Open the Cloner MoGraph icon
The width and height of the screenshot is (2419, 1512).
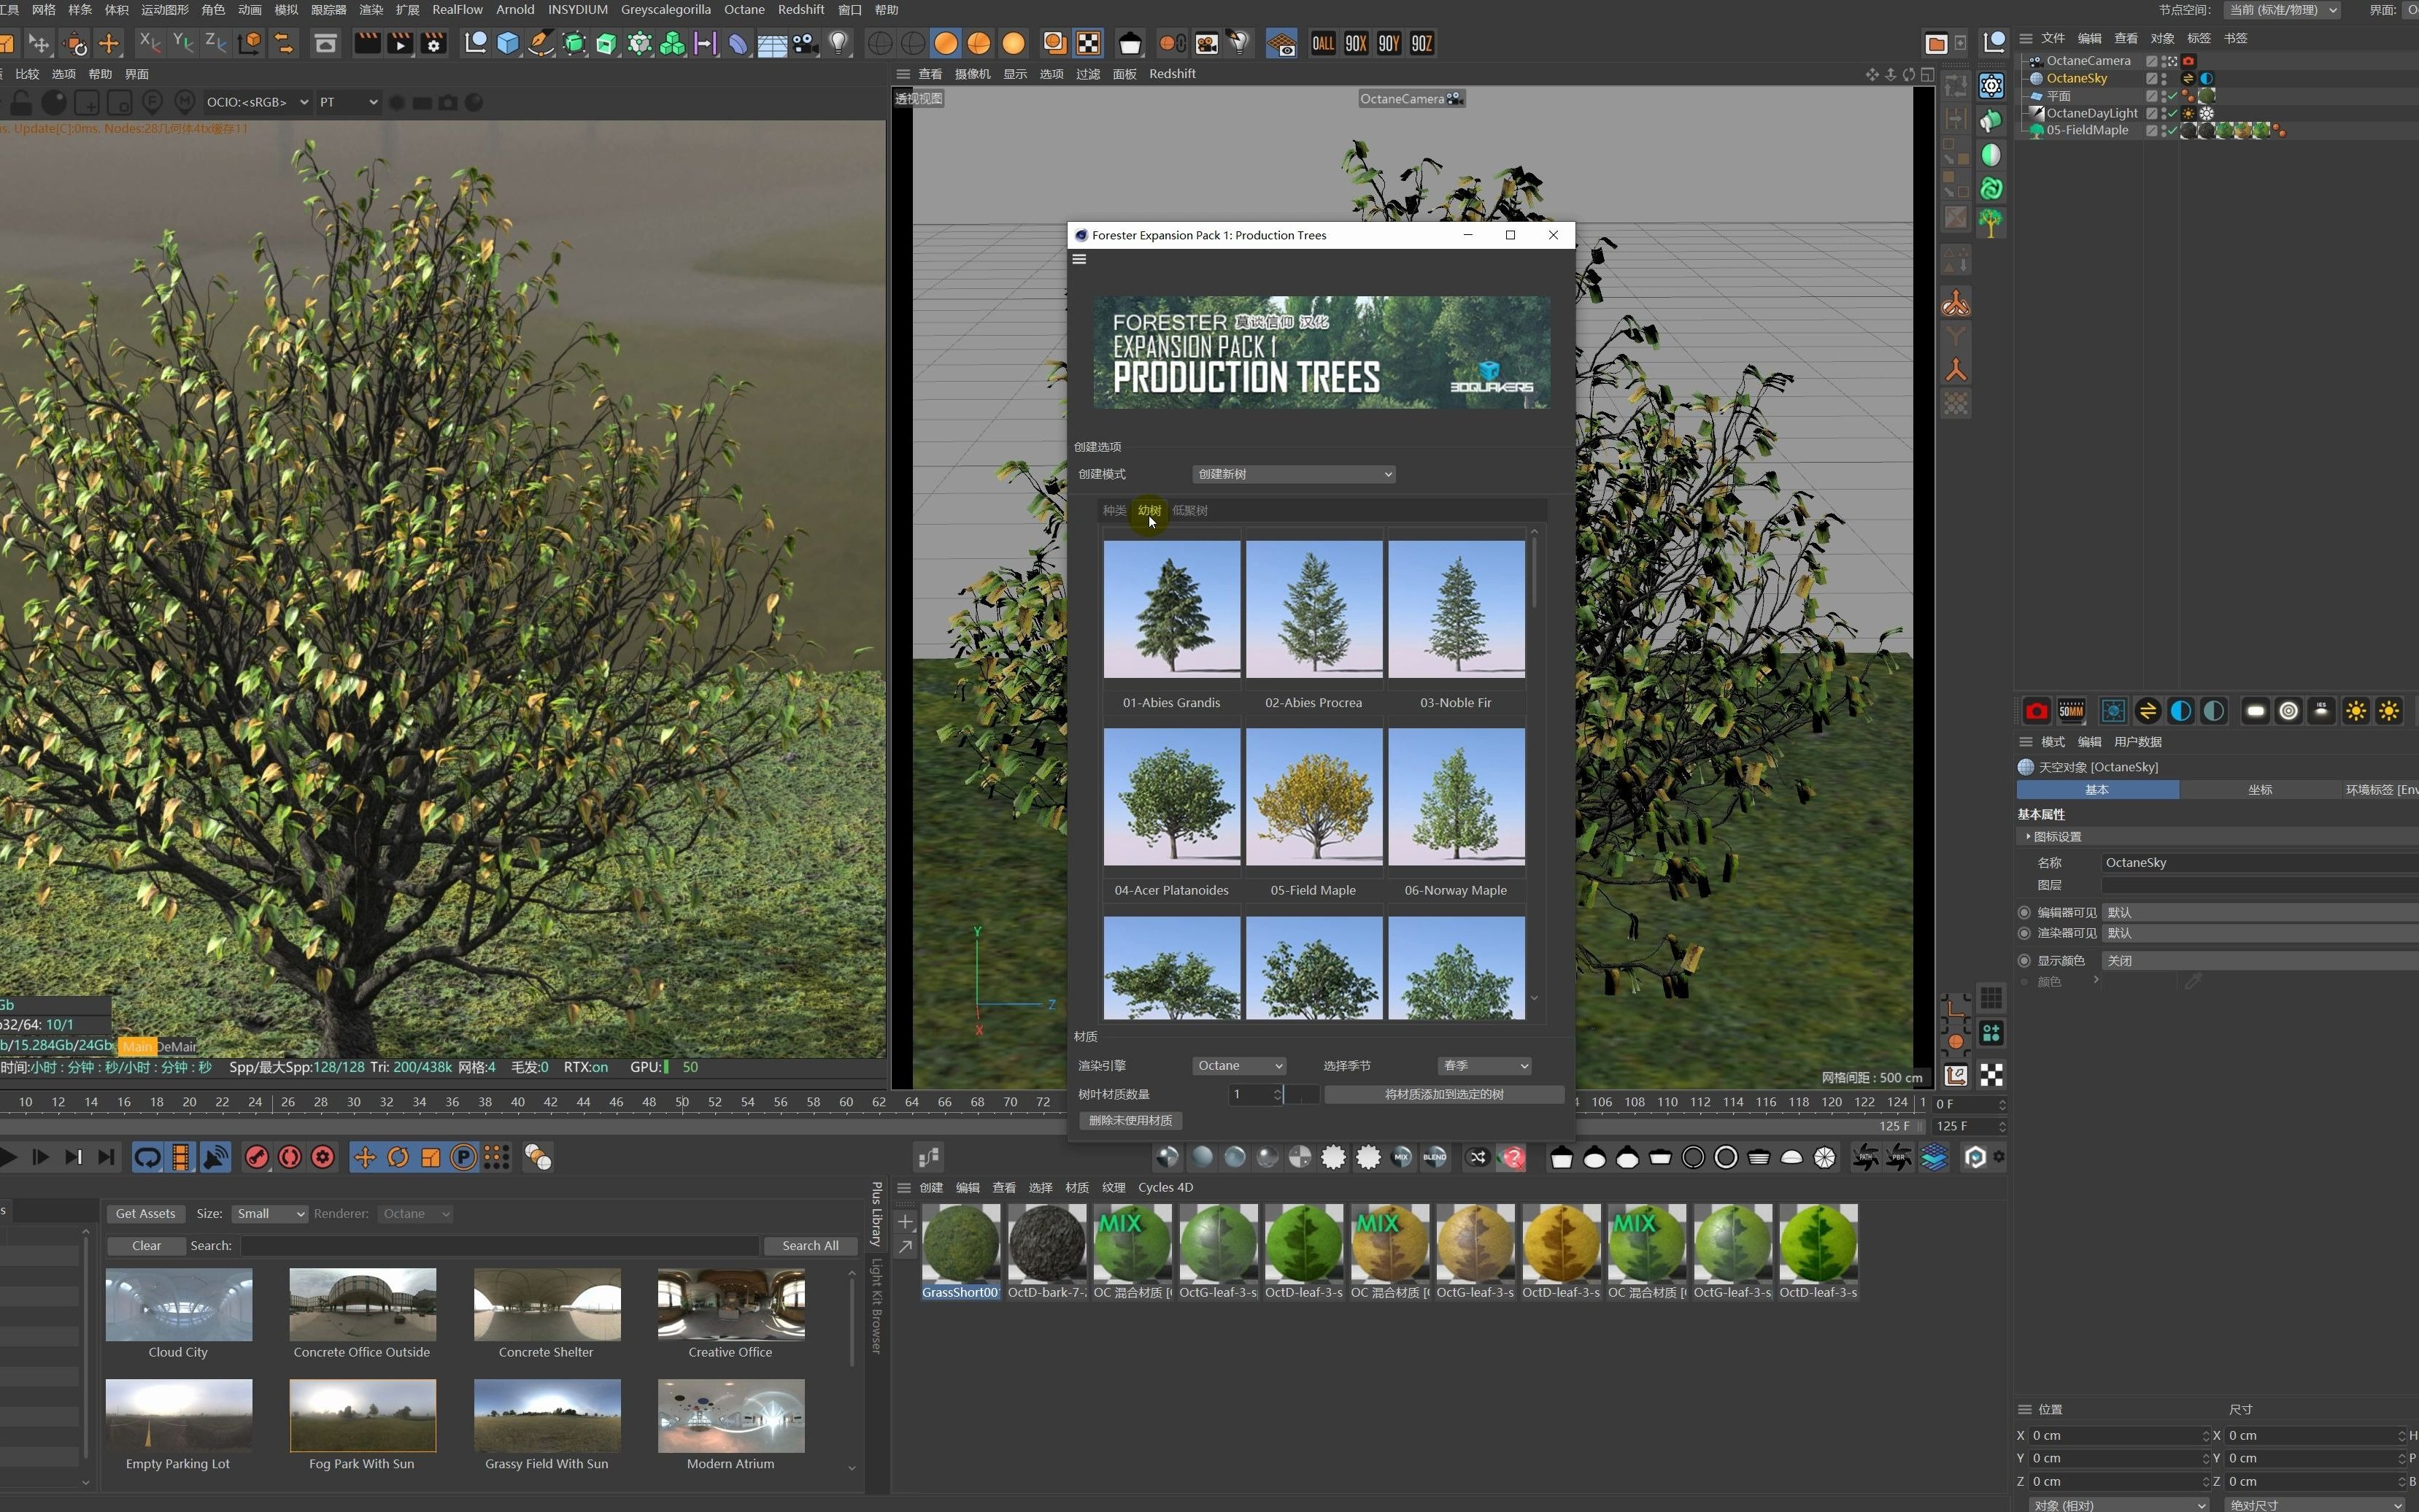click(x=672, y=43)
